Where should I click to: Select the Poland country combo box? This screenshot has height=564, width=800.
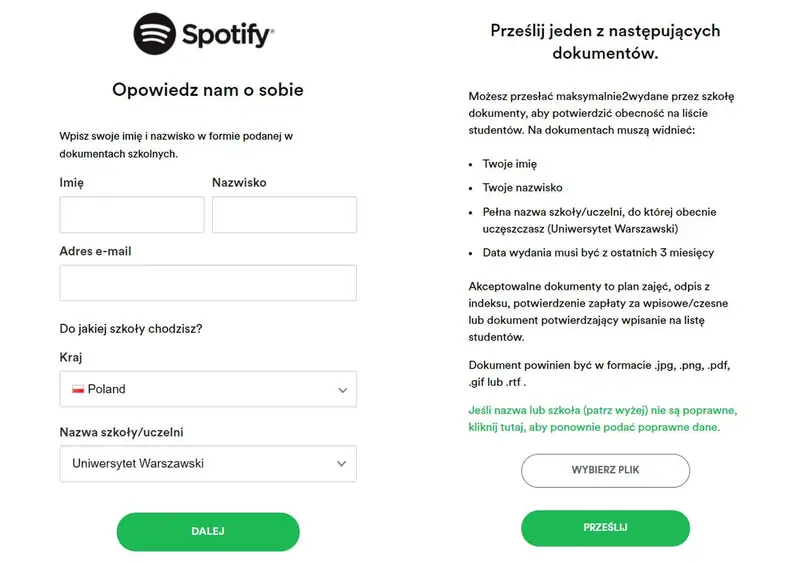point(208,389)
